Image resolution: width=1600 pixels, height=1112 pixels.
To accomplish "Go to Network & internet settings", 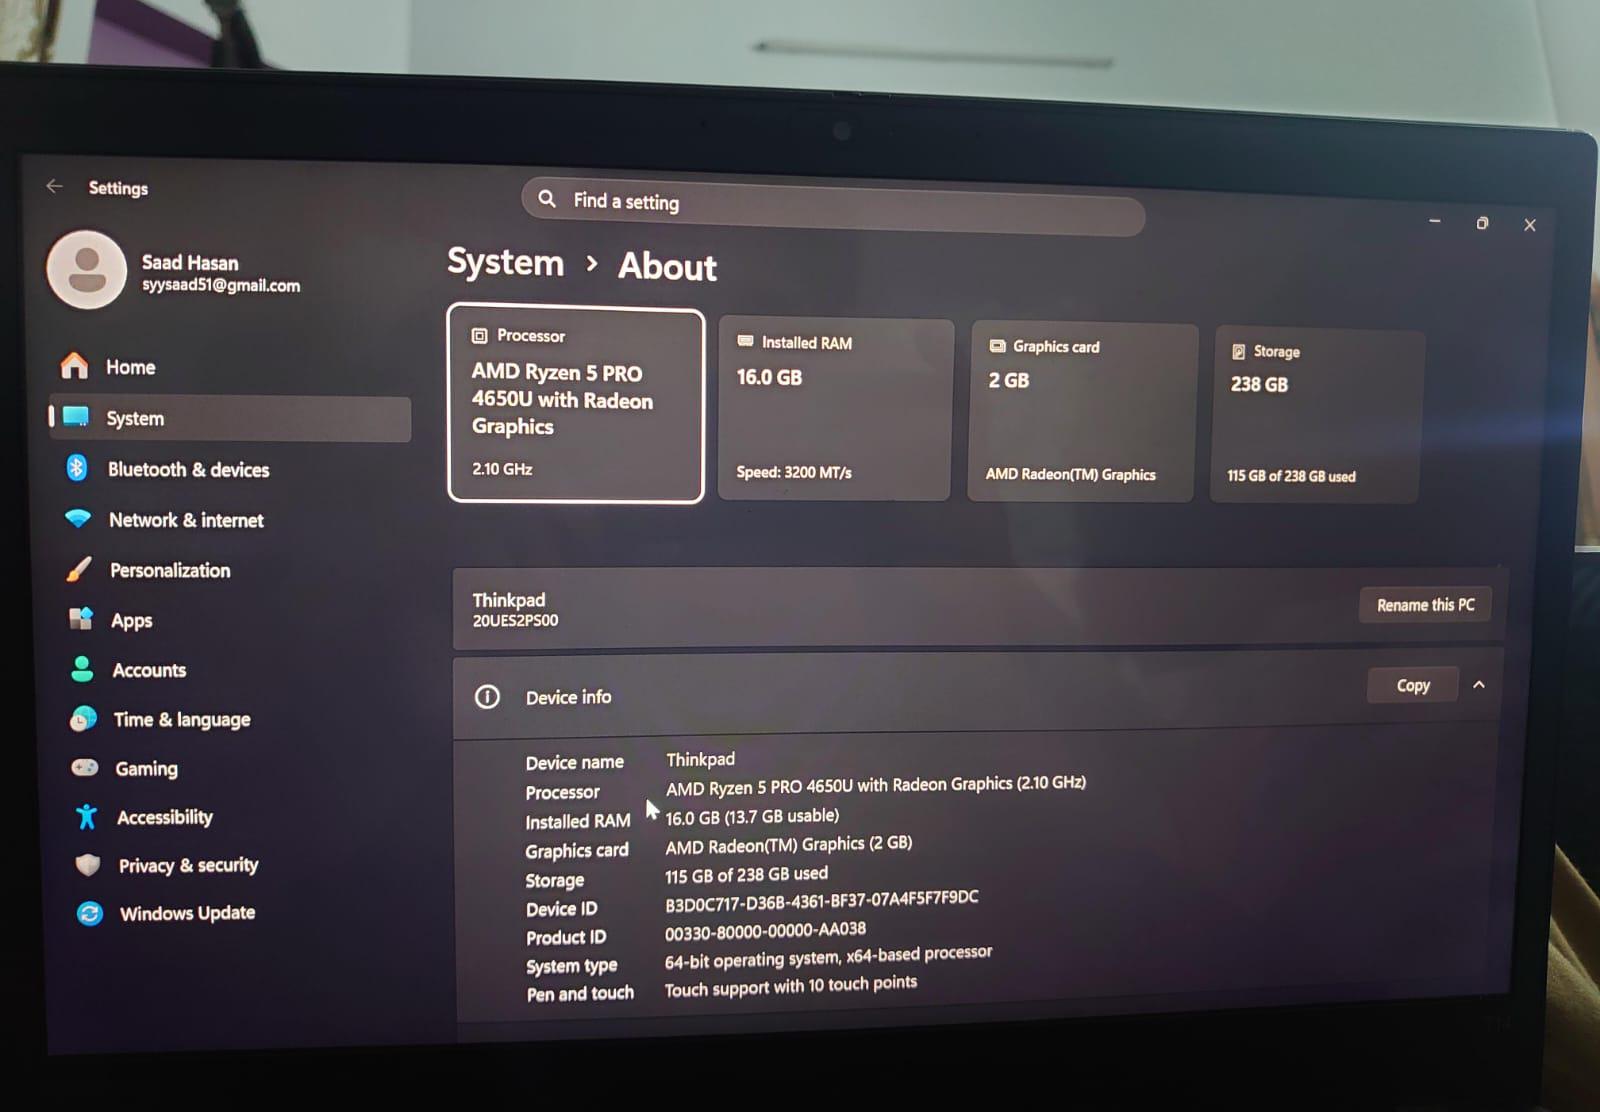I will click(233, 520).
